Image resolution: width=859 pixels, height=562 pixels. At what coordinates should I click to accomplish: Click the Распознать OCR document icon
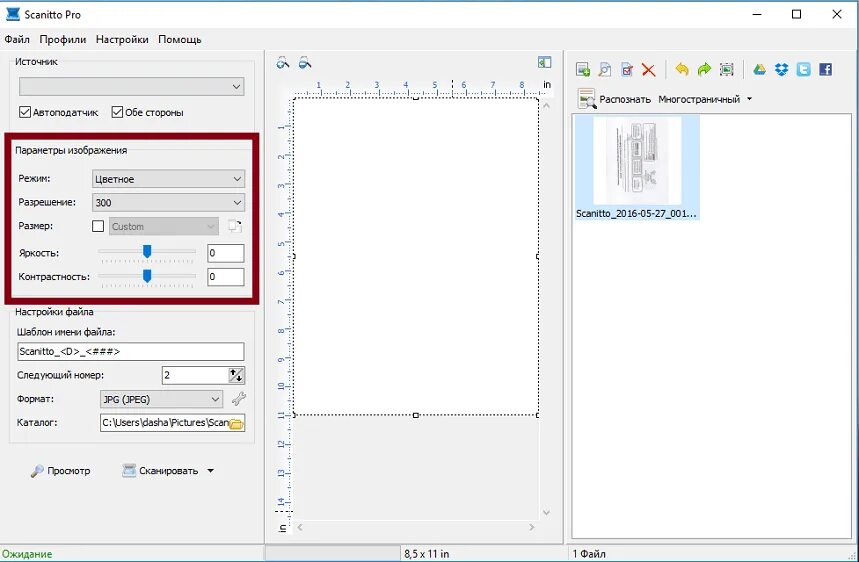[587, 99]
